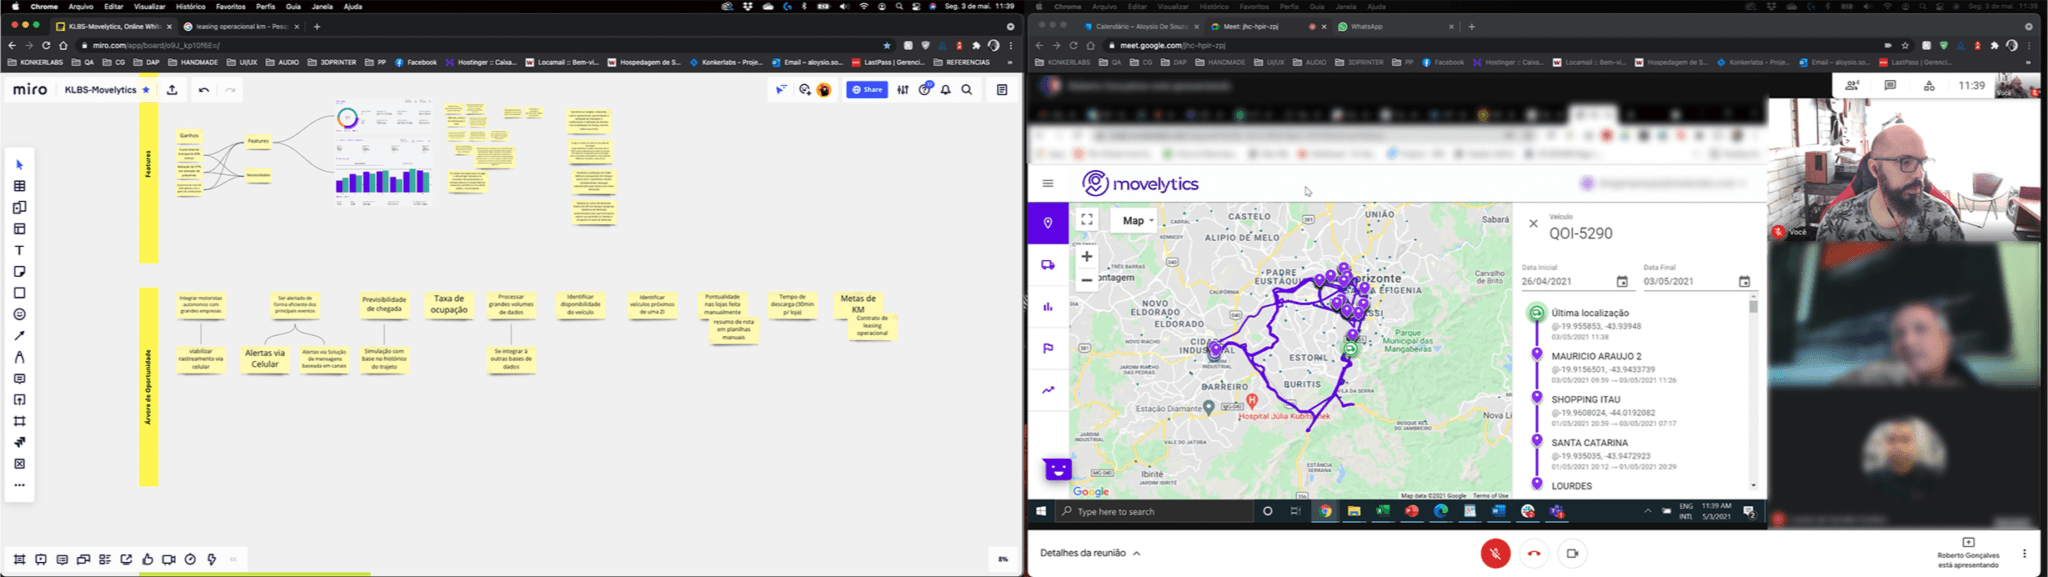Open the Histórico menu in left menu bar

point(190,6)
